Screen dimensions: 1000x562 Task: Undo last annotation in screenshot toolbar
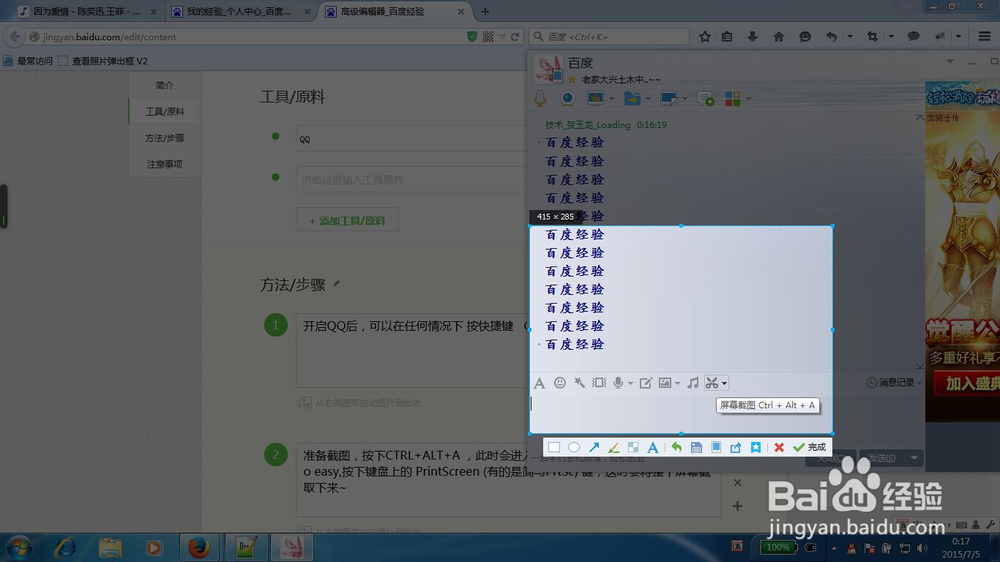tap(676, 447)
